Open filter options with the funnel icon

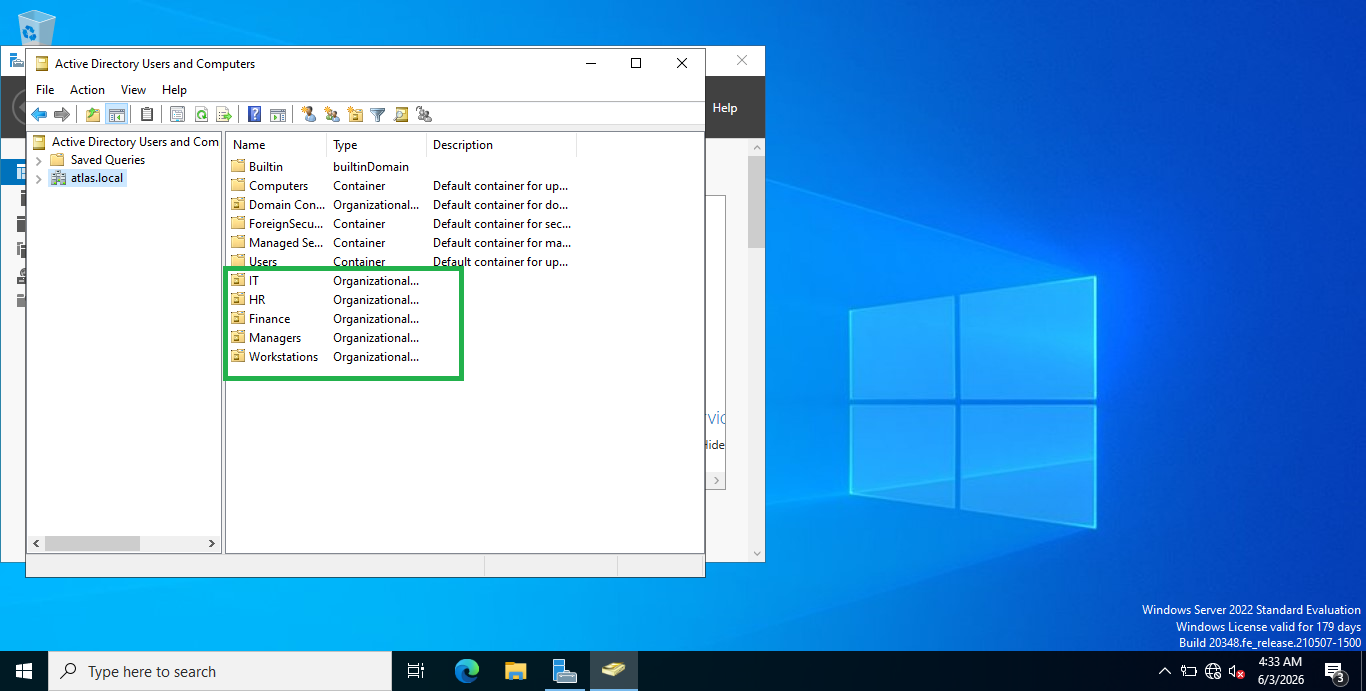[x=377, y=114]
